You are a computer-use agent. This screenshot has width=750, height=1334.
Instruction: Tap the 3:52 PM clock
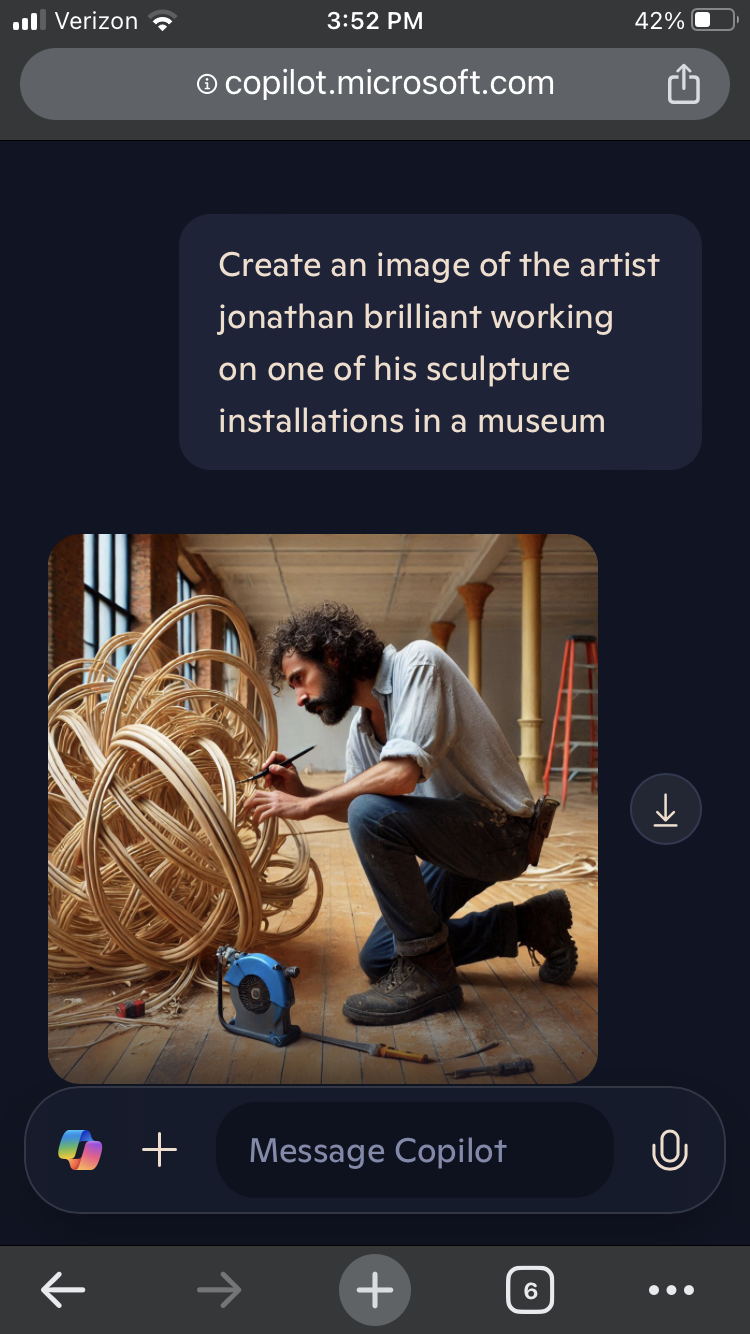pyautogui.click(x=375, y=21)
